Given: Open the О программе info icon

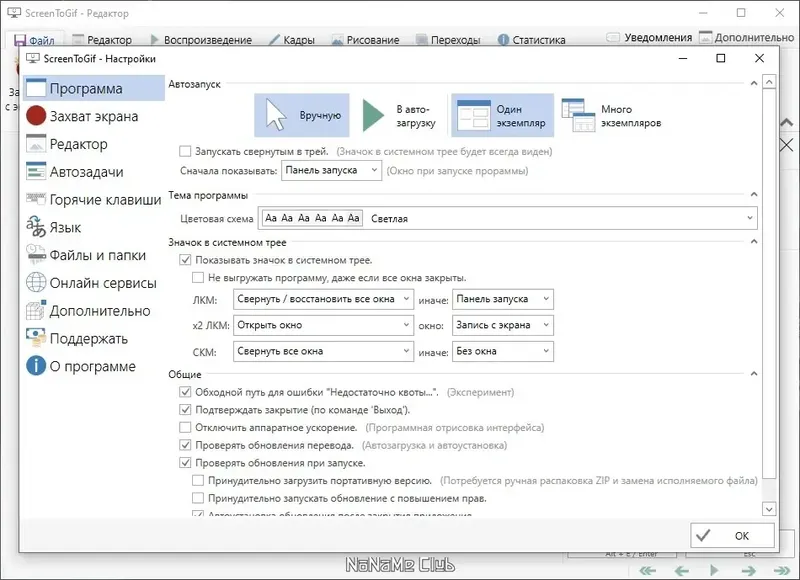Looking at the screenshot, I should pos(36,365).
